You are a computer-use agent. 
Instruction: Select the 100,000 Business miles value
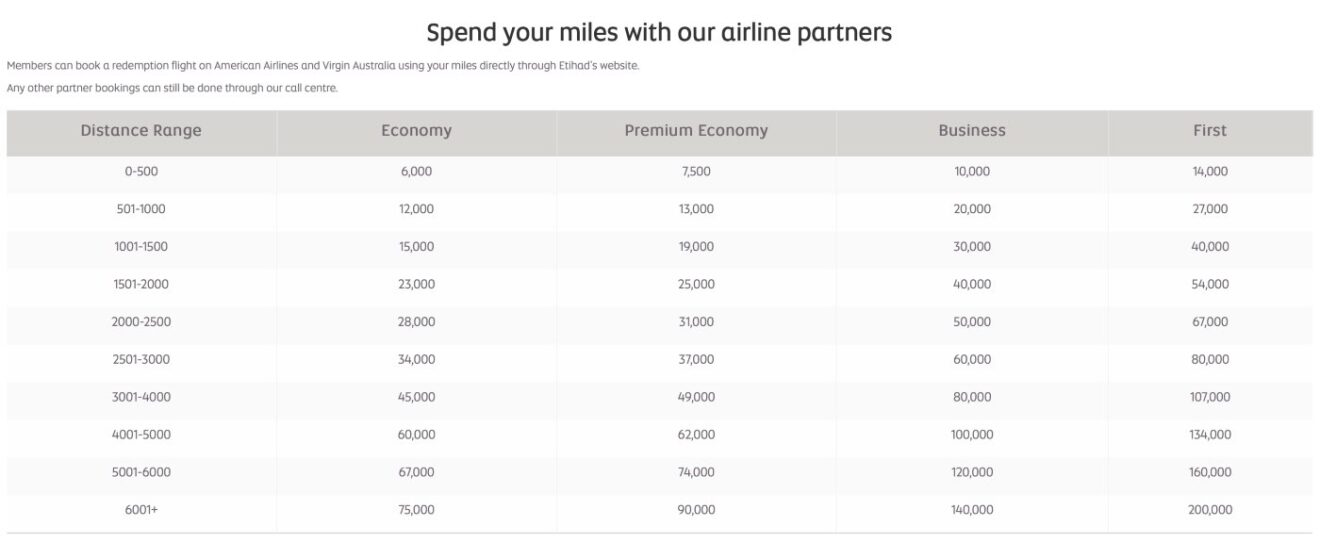click(x=972, y=435)
